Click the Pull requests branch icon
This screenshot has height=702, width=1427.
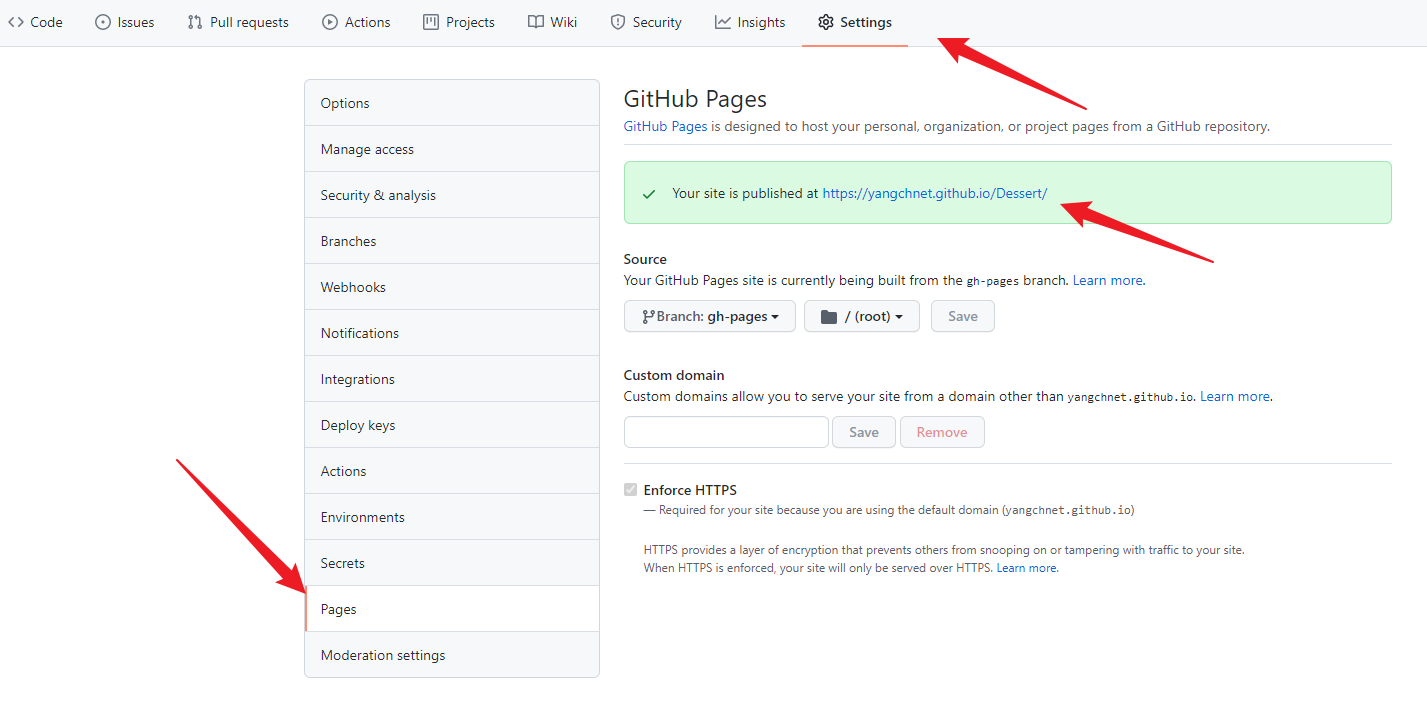[x=195, y=22]
